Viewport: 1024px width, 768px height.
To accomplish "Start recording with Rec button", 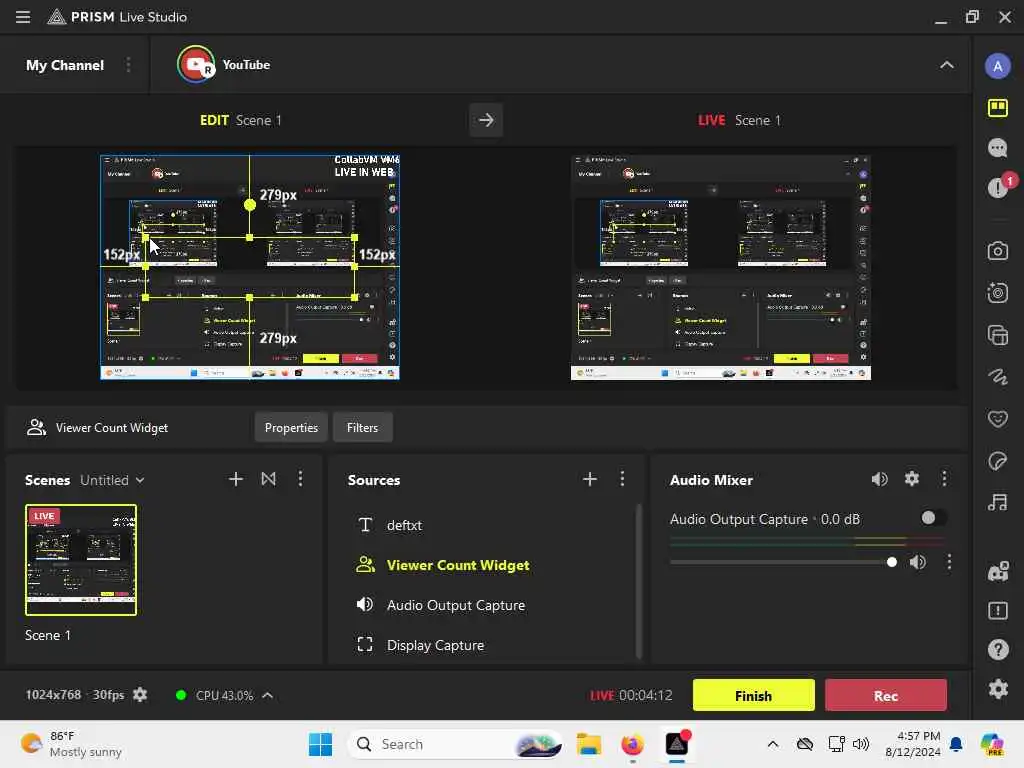I will pyautogui.click(x=886, y=695).
